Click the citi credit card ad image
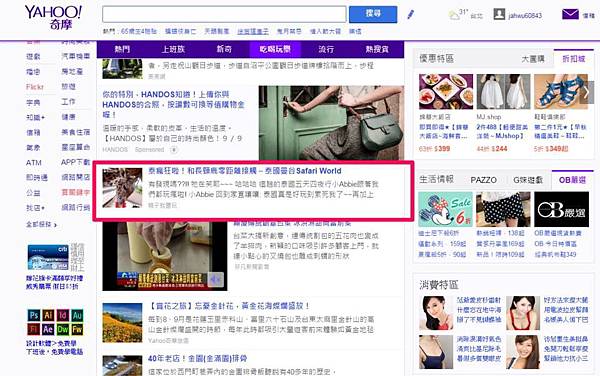The width and height of the screenshot is (600, 376). click(48, 257)
